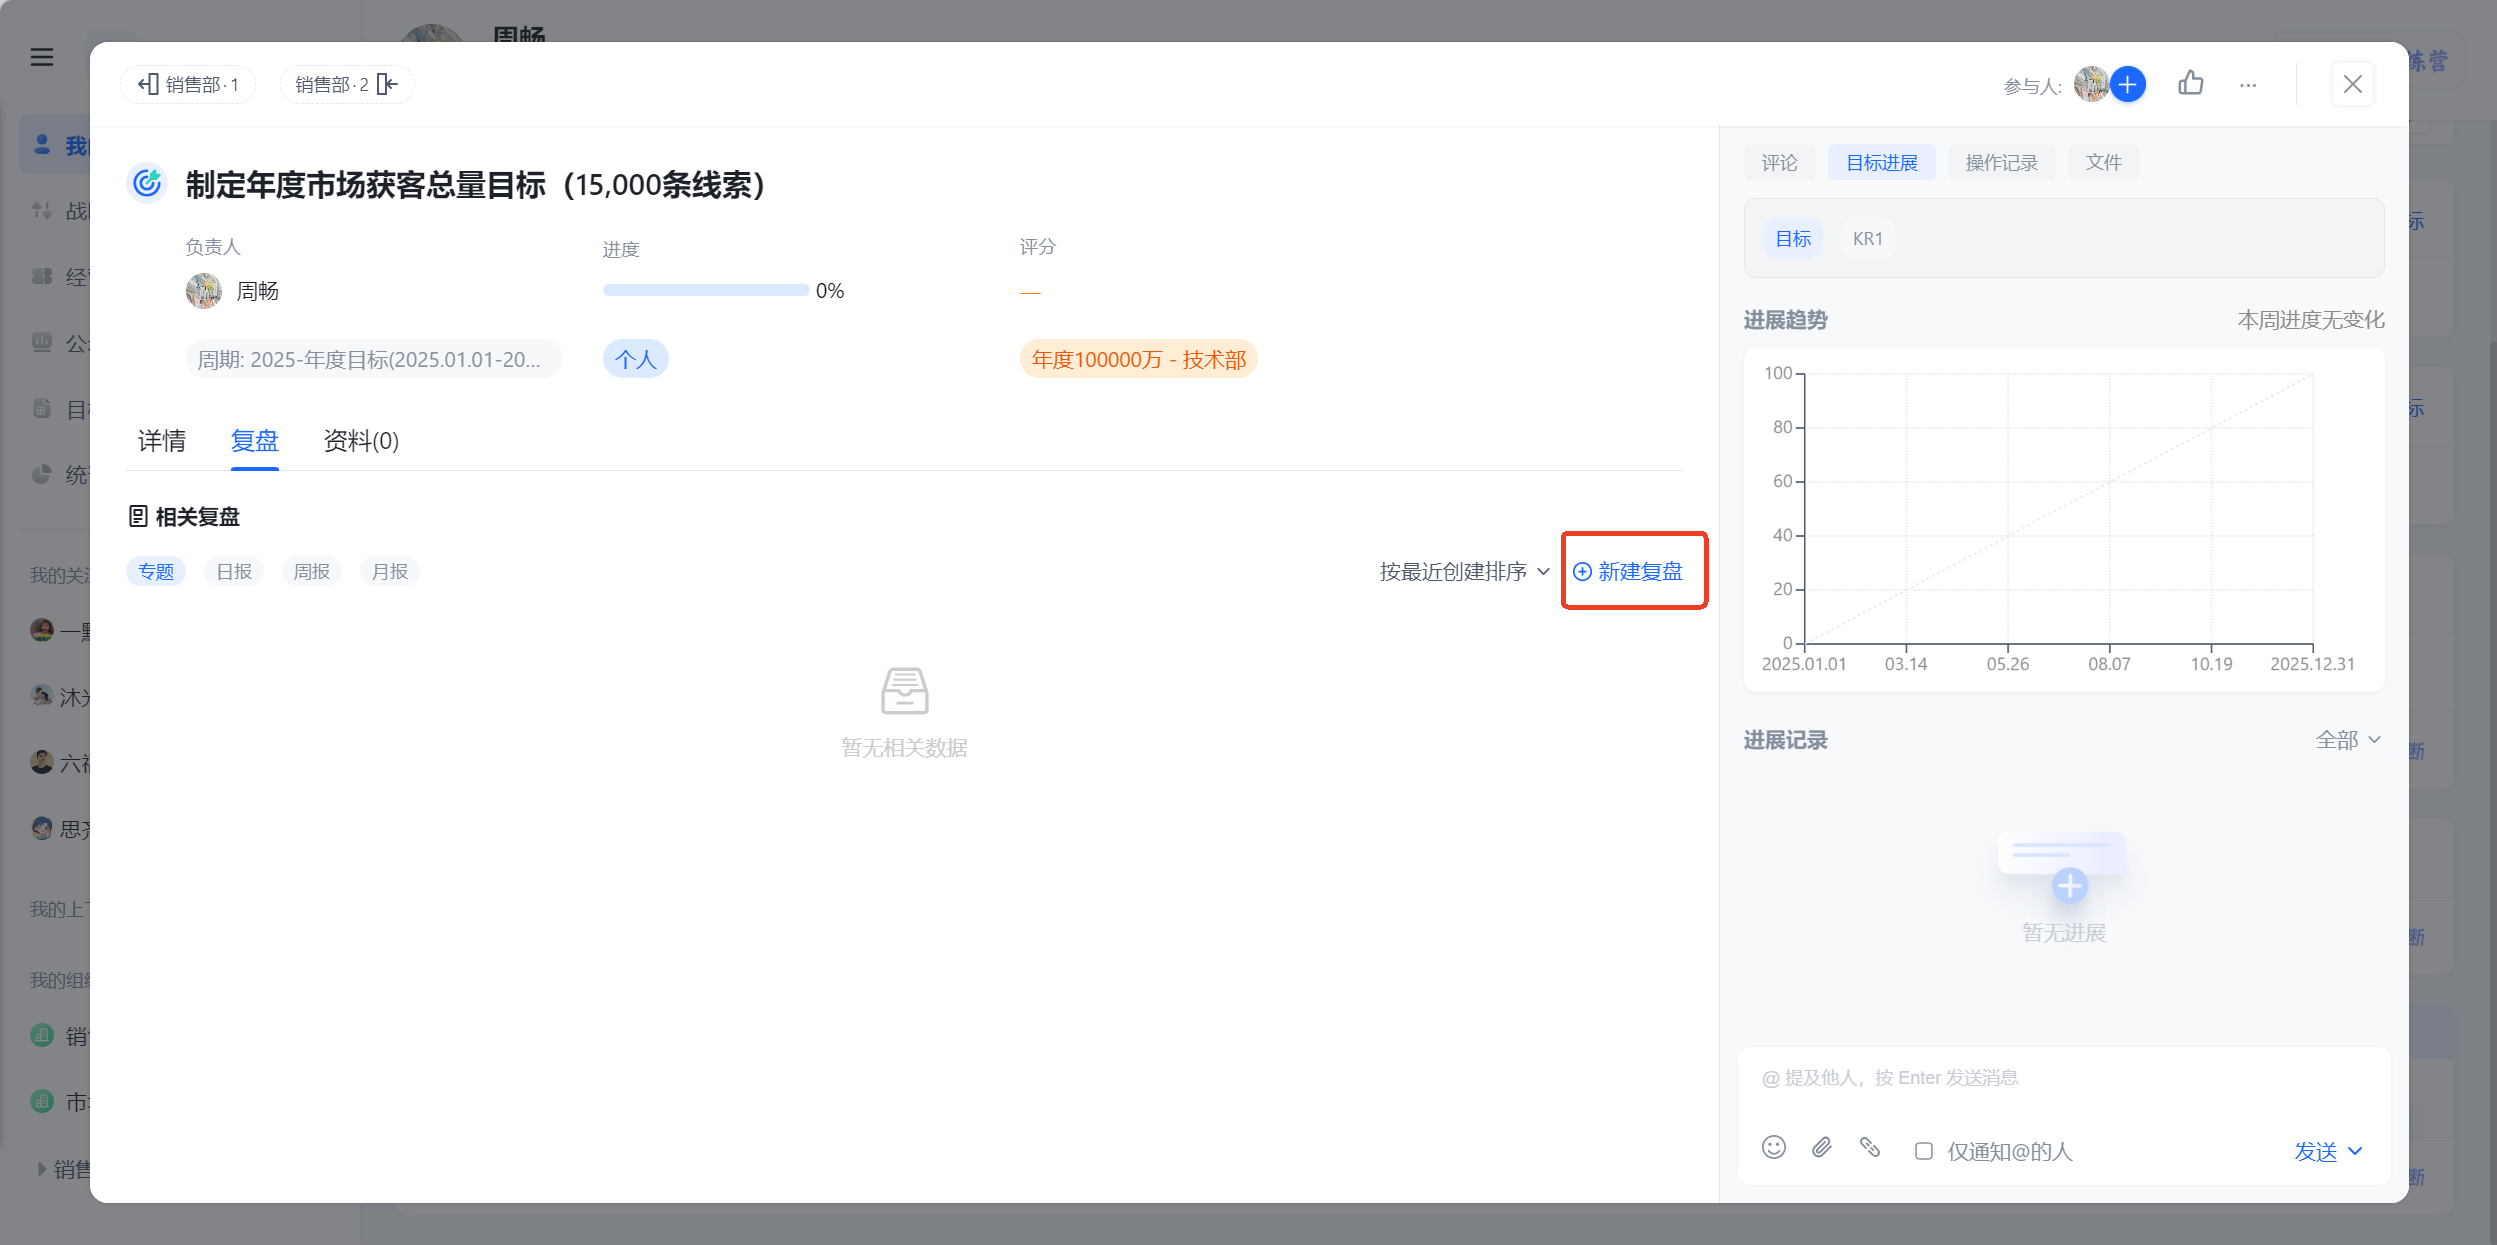The image size is (2497, 1245).
Task: Open the 文件 tab
Action: click(2104, 163)
